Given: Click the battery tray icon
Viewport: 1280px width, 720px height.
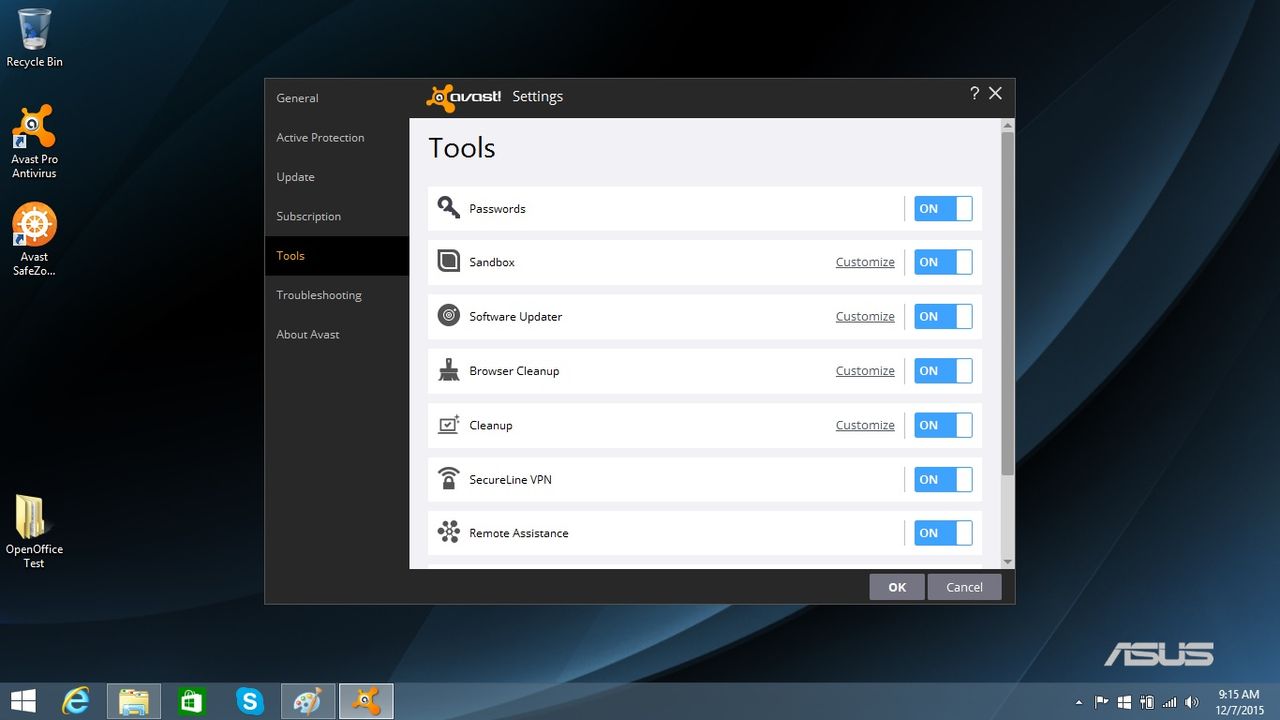Looking at the screenshot, I should (1148, 702).
